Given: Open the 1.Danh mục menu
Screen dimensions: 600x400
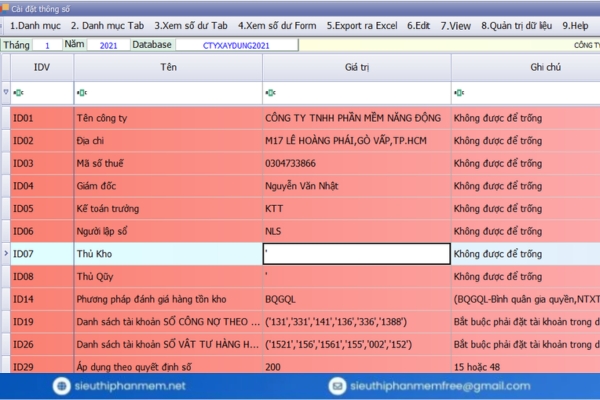Looking at the screenshot, I should pos(35,26).
